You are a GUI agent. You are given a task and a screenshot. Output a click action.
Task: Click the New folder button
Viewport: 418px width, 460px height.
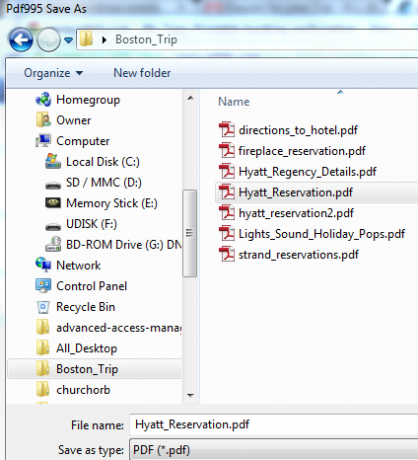point(142,73)
